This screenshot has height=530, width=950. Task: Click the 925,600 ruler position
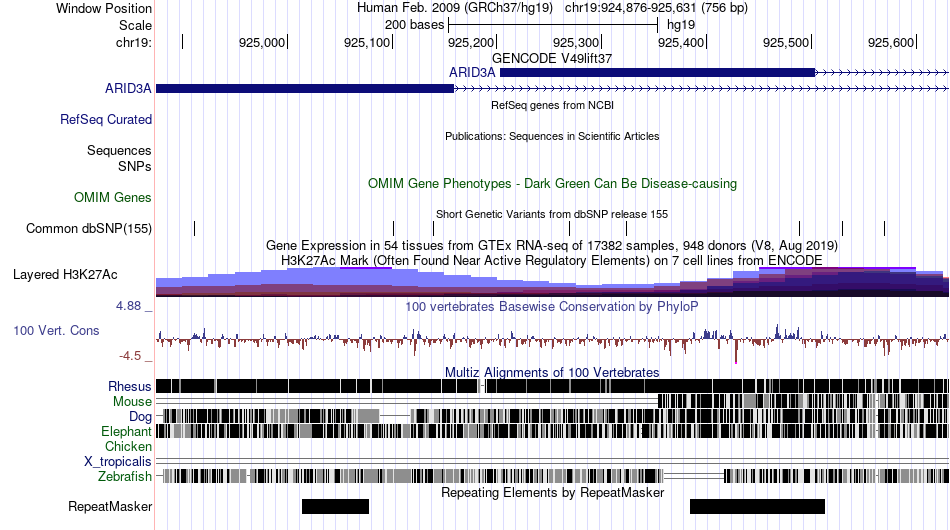[x=891, y=42]
